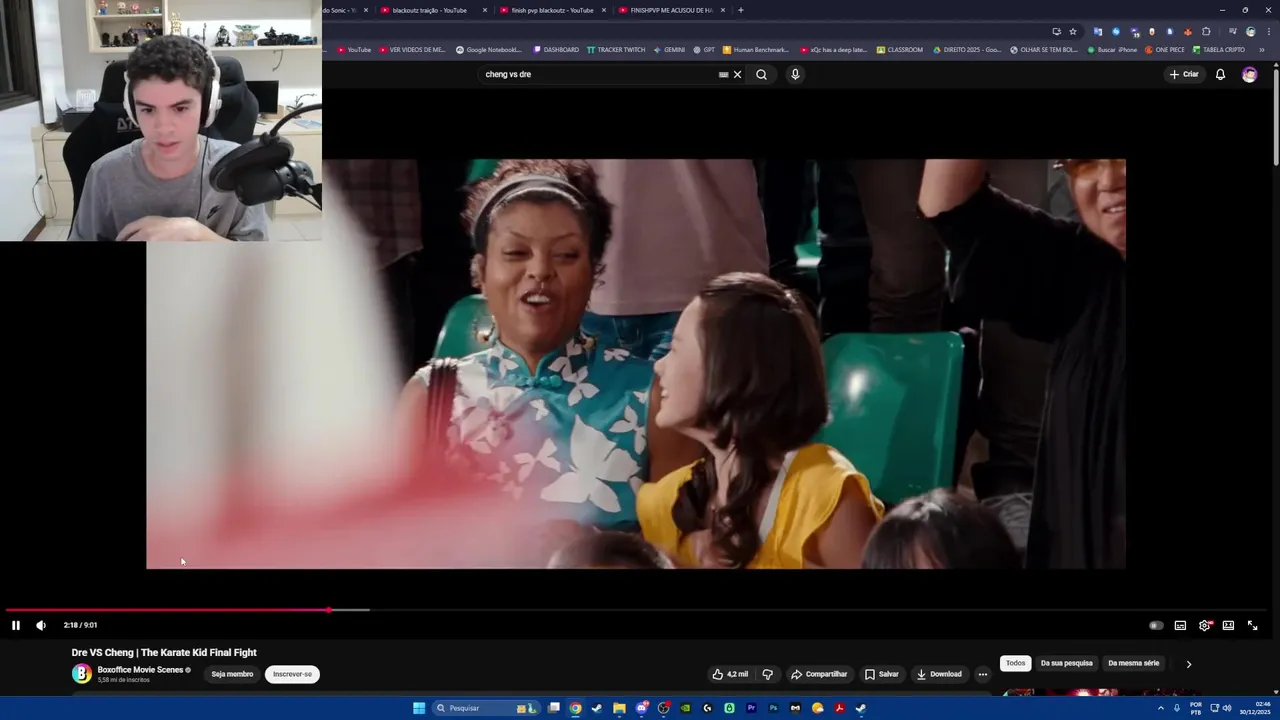Open YouTube notifications bell
The height and width of the screenshot is (720, 1280).
1220,74
